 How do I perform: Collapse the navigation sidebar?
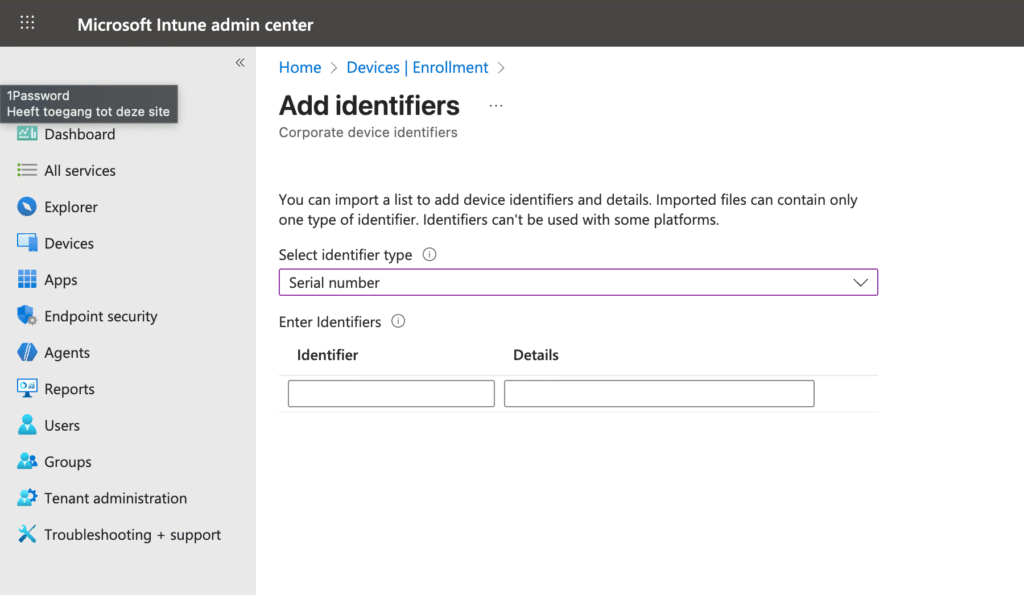pyautogui.click(x=240, y=62)
